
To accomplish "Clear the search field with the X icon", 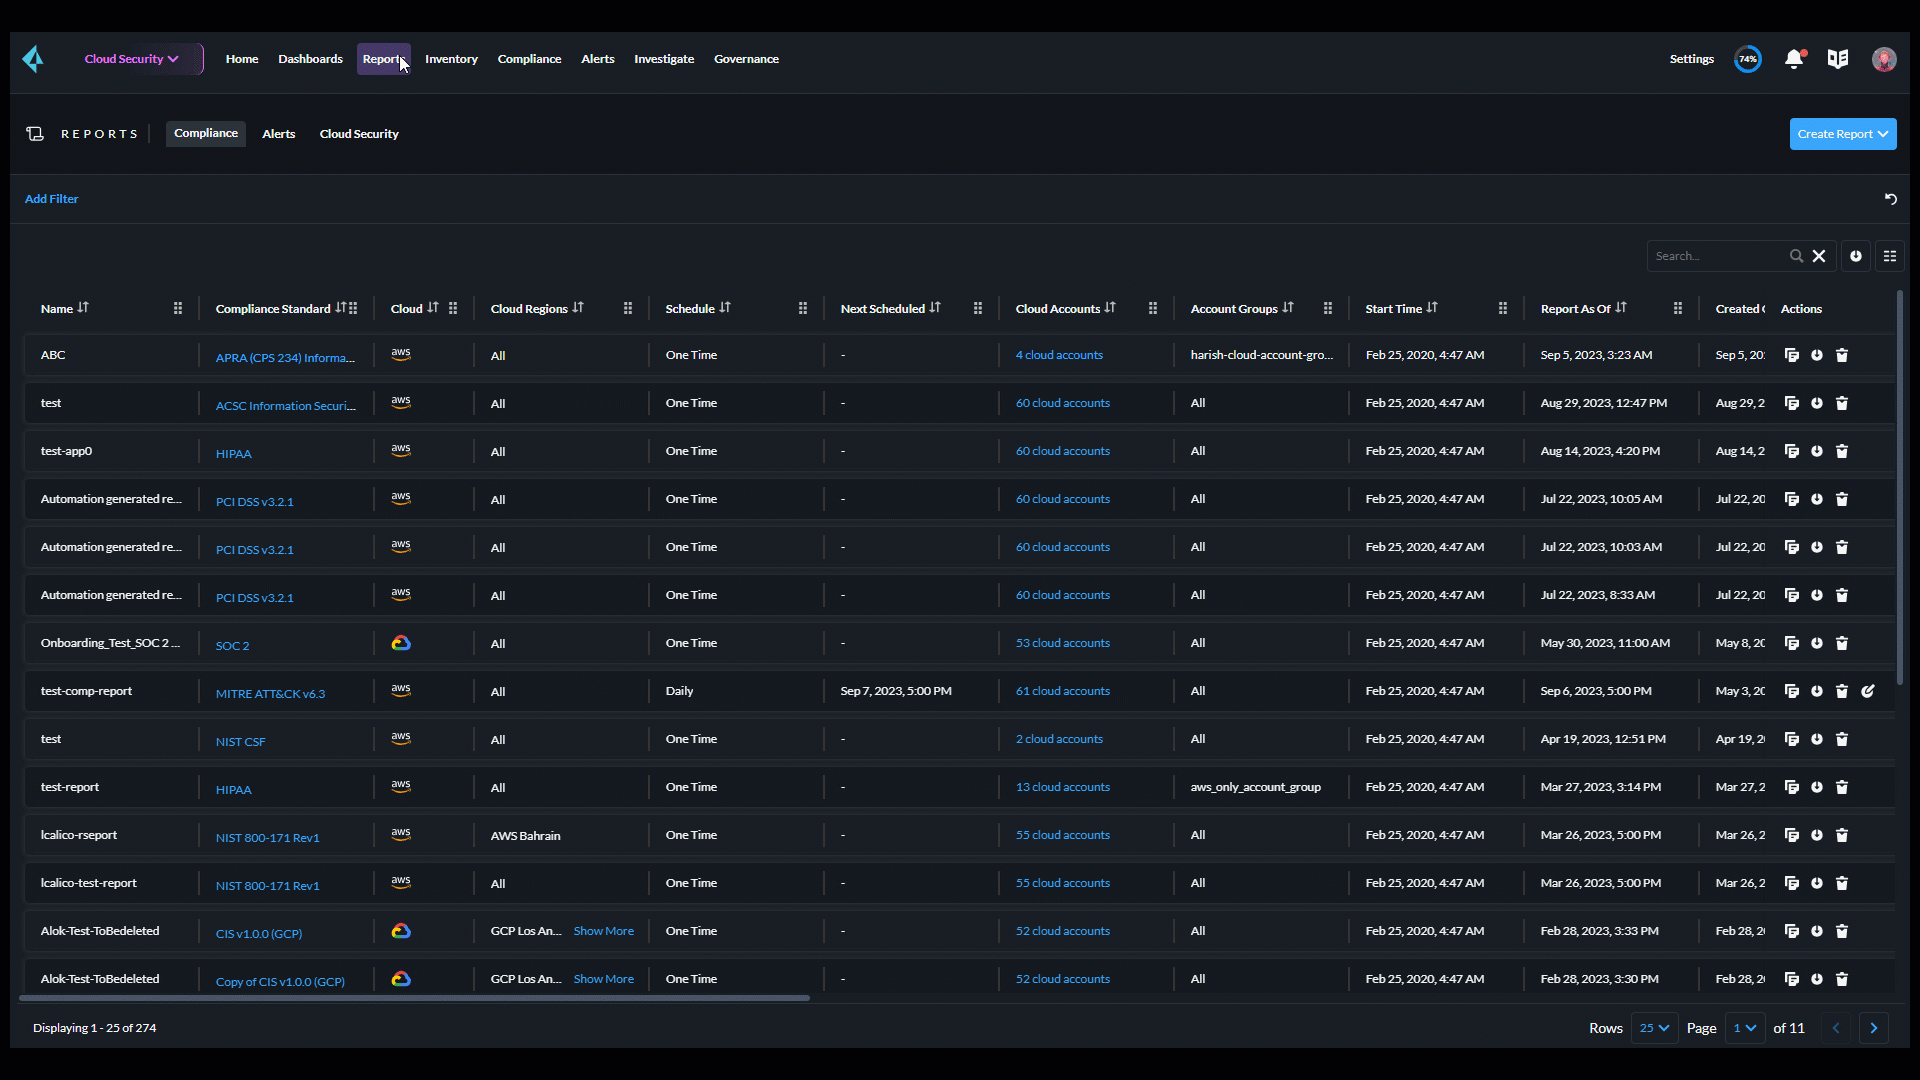I will coord(1819,256).
